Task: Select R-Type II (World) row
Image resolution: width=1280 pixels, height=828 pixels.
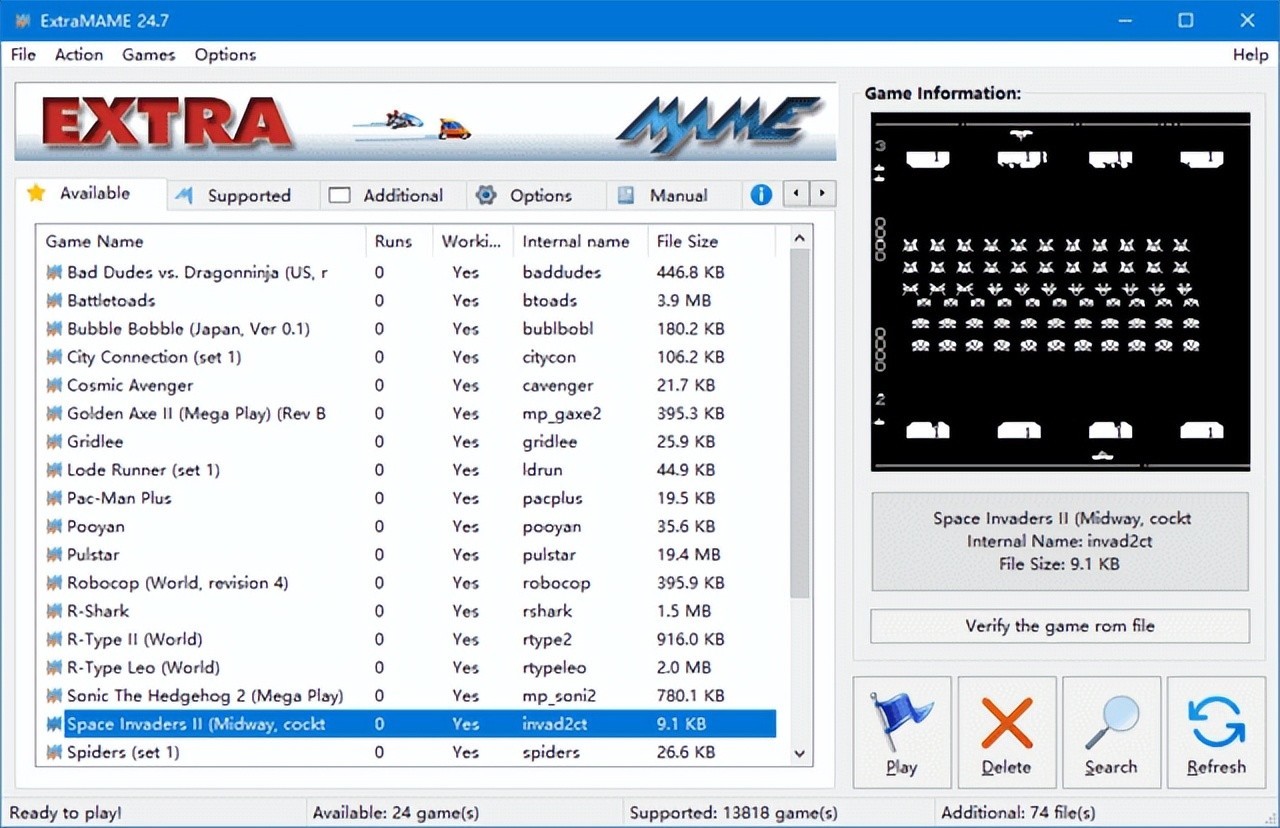Action: point(406,639)
